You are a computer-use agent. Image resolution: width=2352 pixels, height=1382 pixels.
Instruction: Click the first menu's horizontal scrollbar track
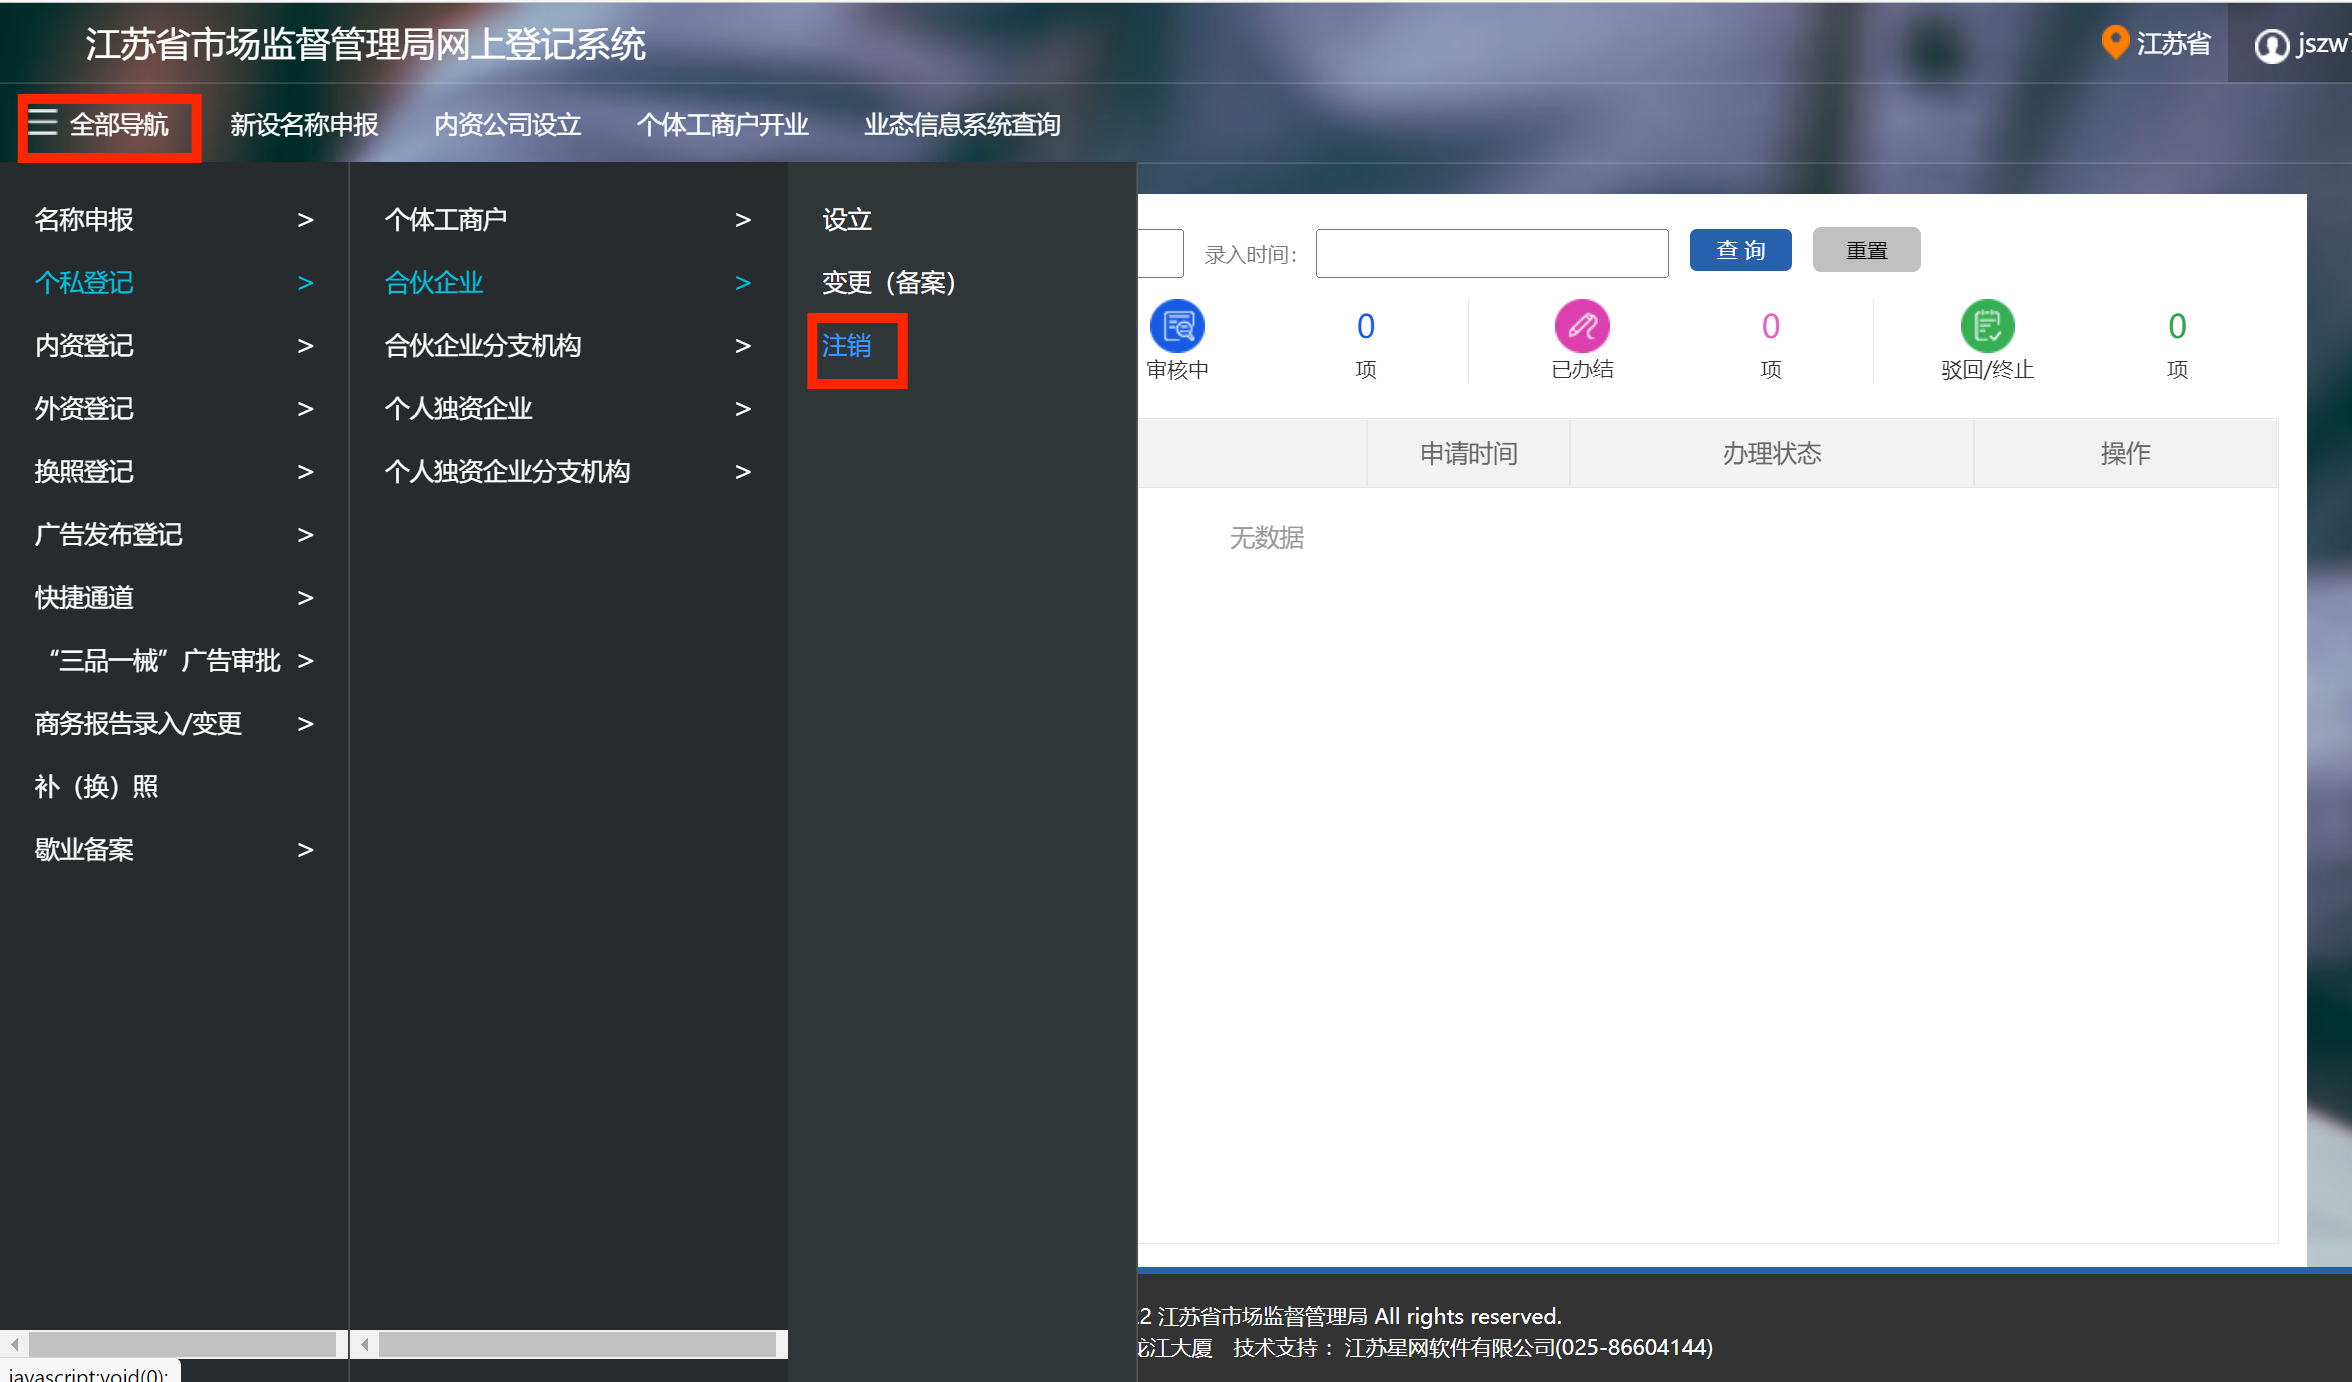pyautogui.click(x=180, y=1344)
